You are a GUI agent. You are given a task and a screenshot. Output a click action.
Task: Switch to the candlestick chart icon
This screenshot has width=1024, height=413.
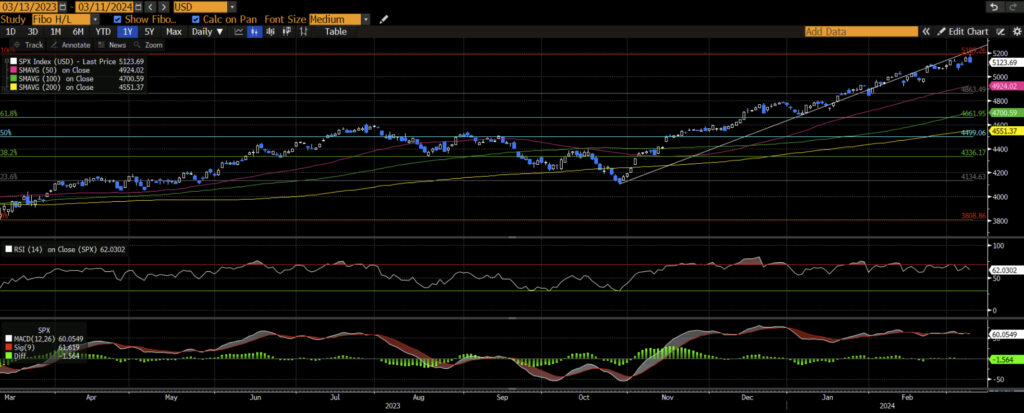click(x=254, y=32)
